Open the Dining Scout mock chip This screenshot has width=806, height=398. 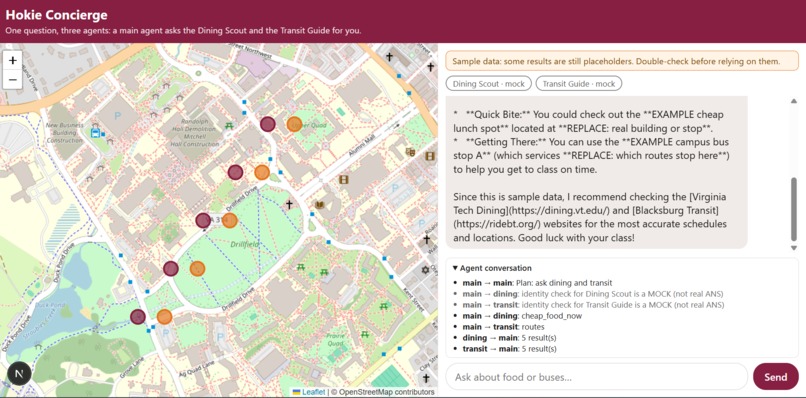point(488,83)
